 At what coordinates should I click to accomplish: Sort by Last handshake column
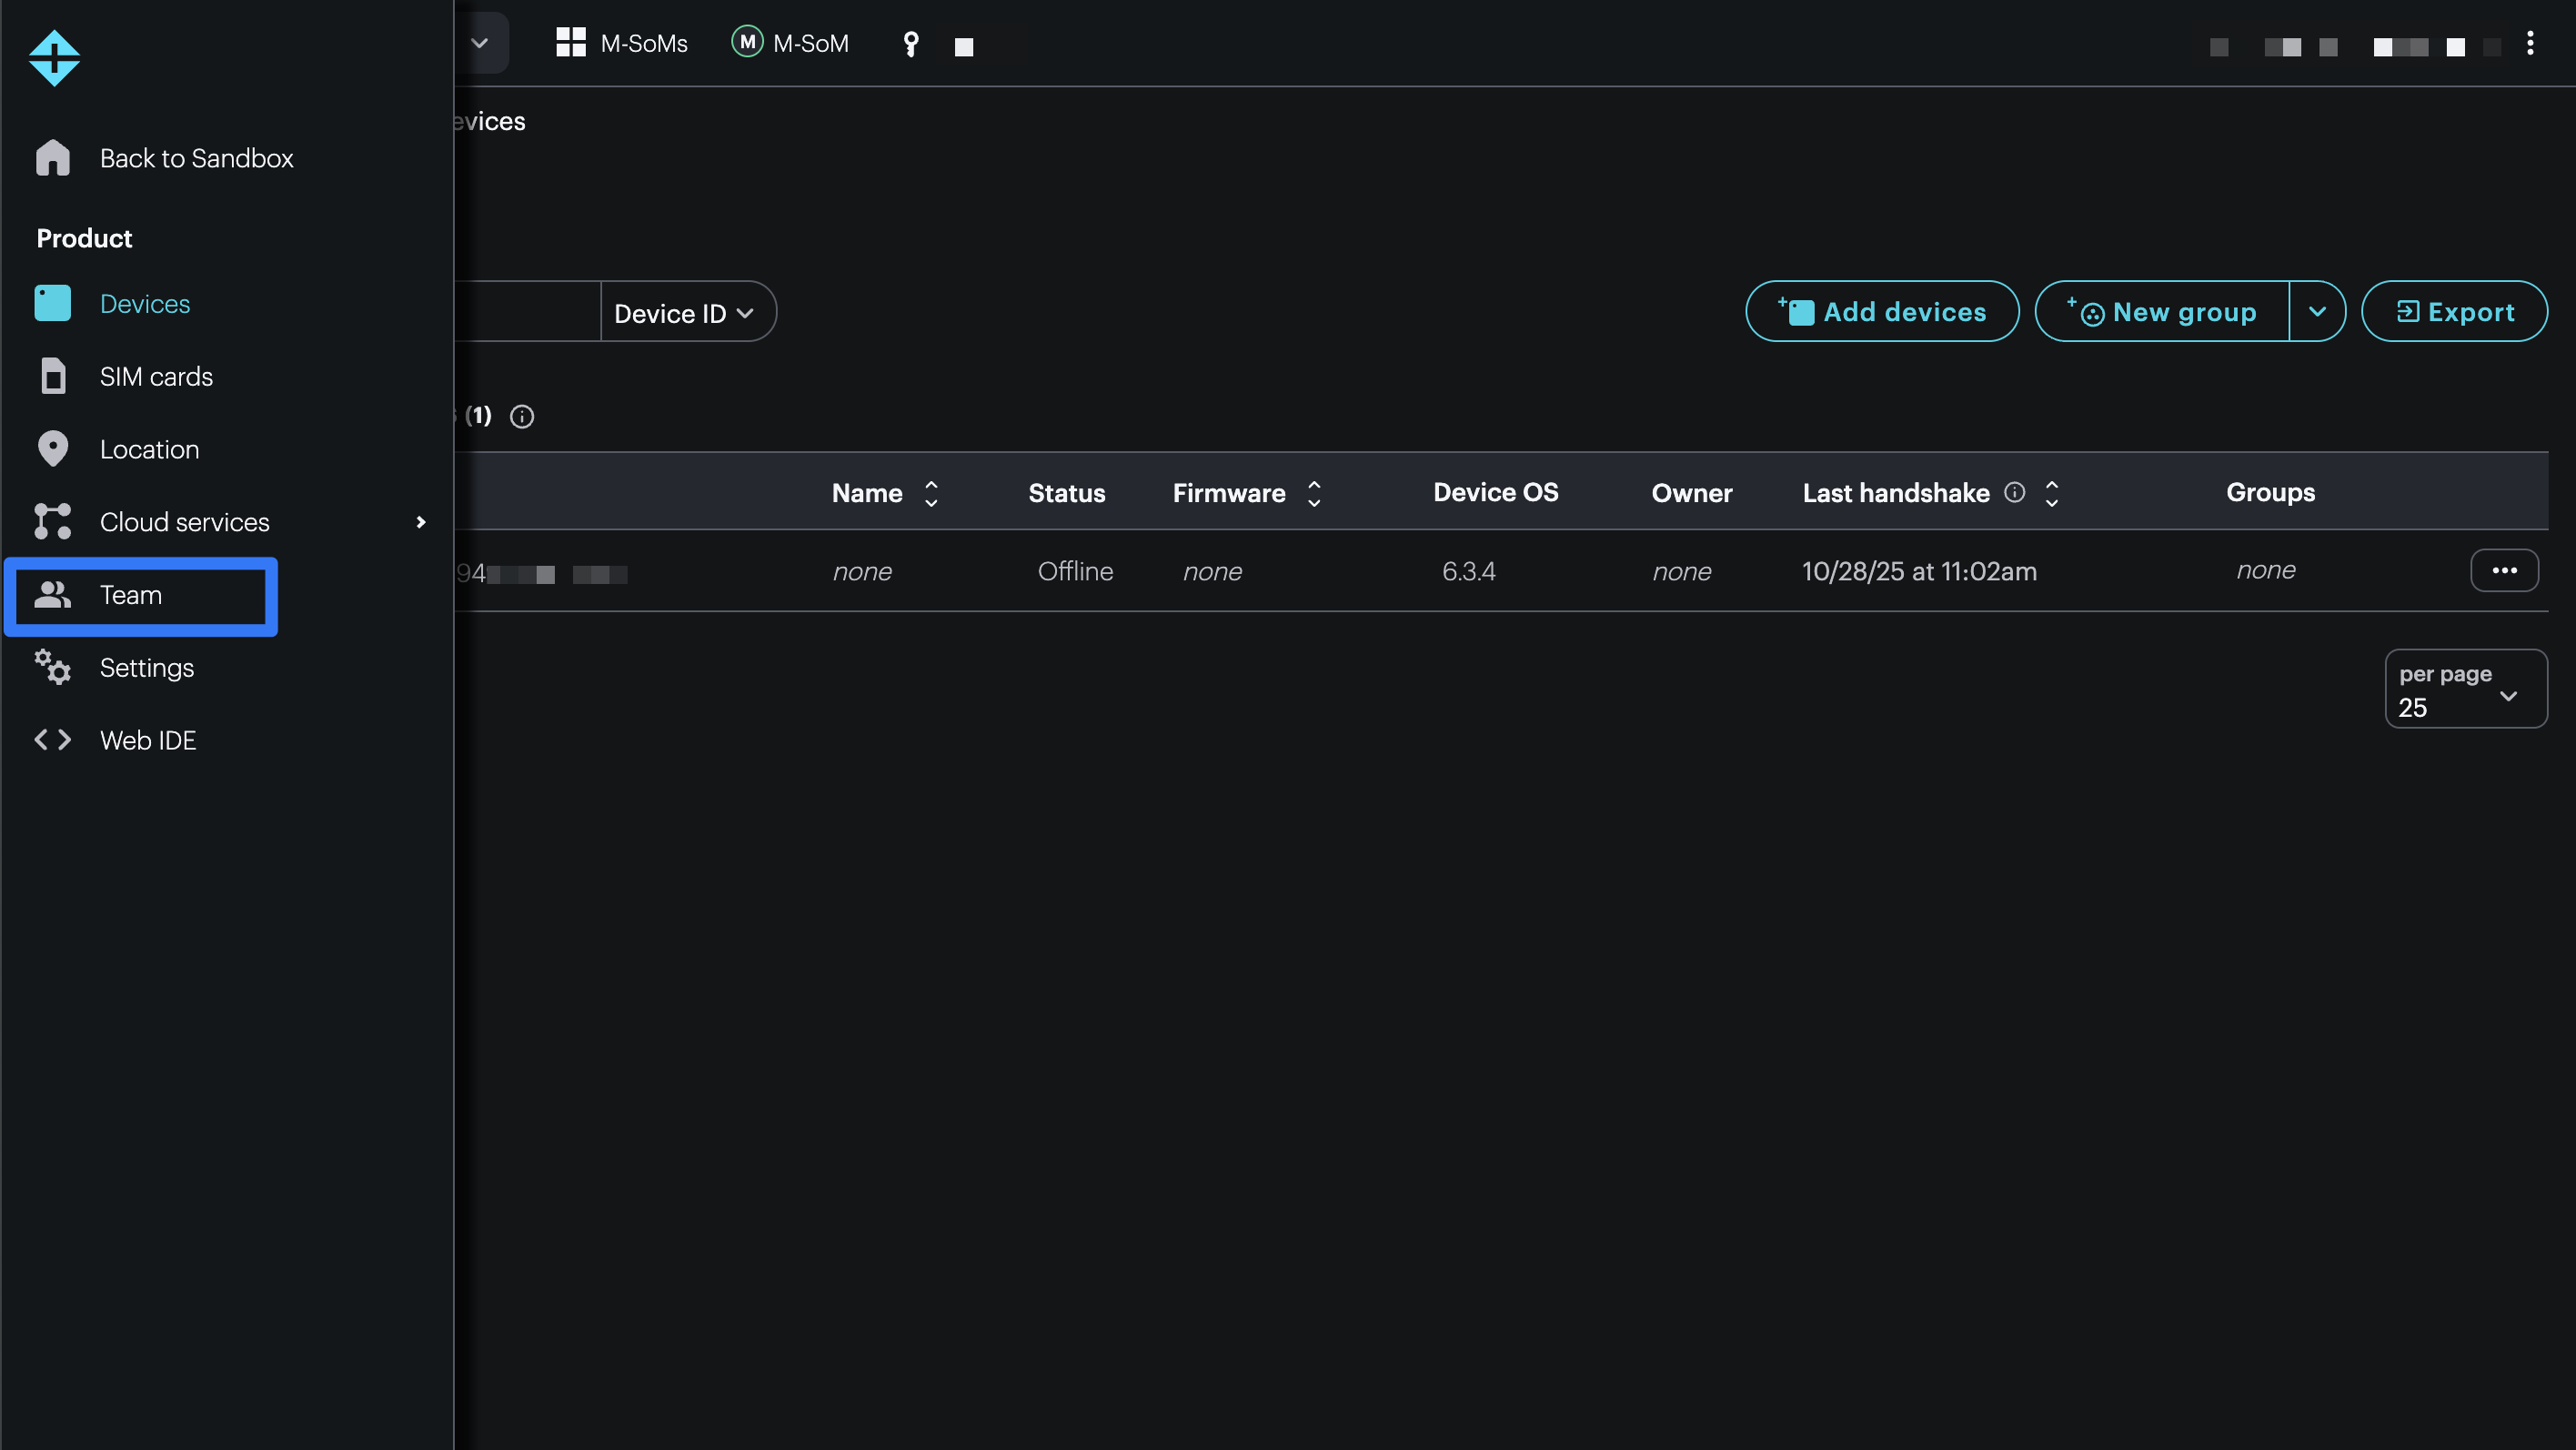pyautogui.click(x=2051, y=493)
